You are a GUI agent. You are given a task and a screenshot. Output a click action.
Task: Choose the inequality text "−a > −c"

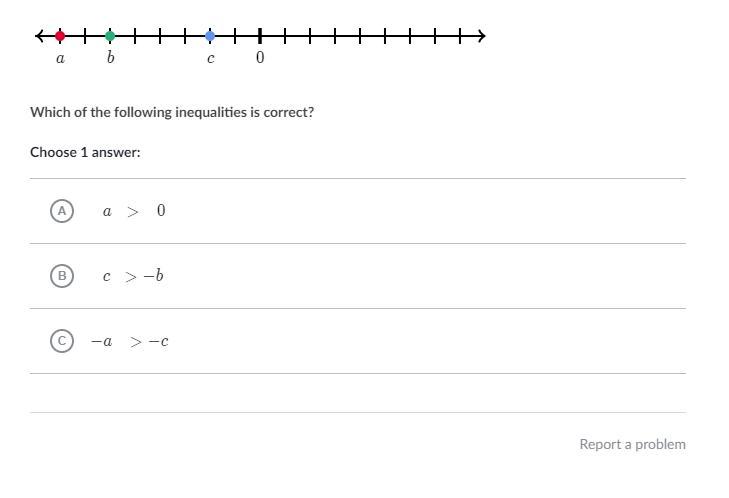(x=130, y=341)
